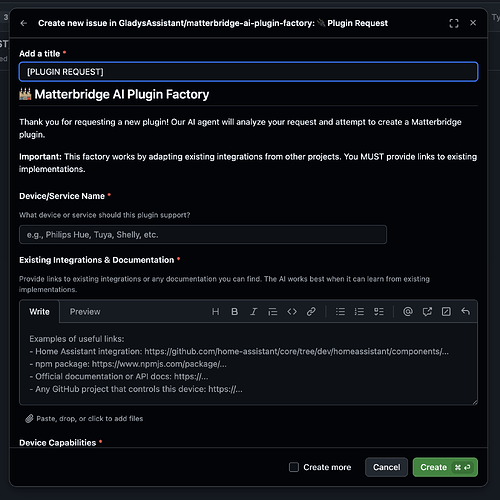Screen dimensions: 500x500
Task: Add a link with the chain icon
Action: coord(311,312)
